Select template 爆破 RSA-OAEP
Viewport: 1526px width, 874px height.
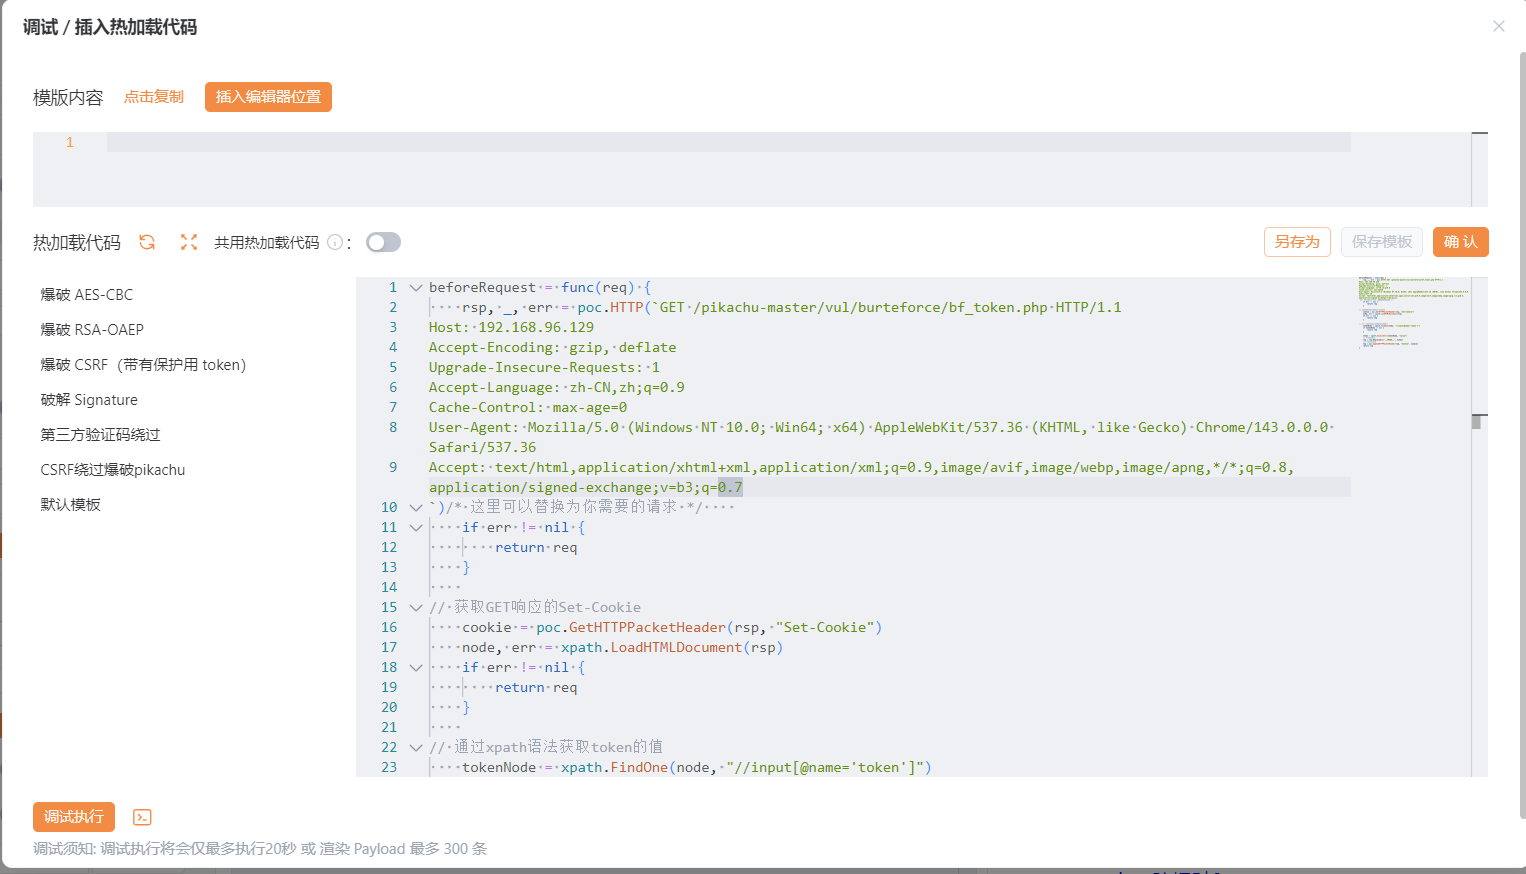point(92,330)
